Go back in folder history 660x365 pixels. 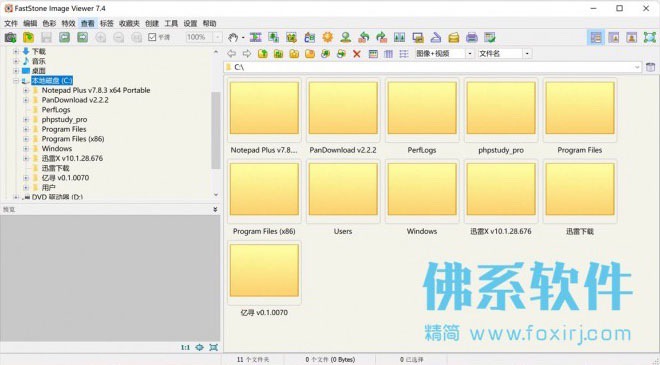point(232,53)
